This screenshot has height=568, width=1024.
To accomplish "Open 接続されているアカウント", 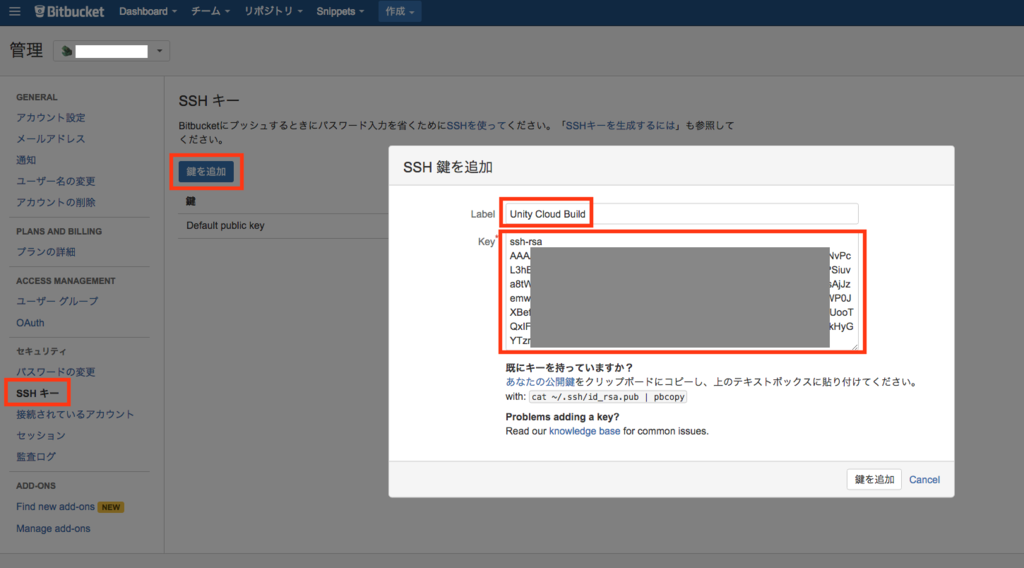I will (75, 414).
